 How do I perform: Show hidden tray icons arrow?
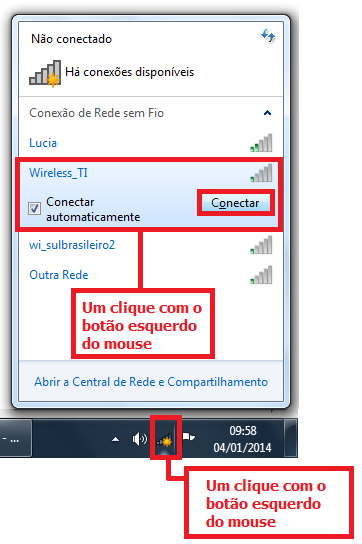(116, 440)
